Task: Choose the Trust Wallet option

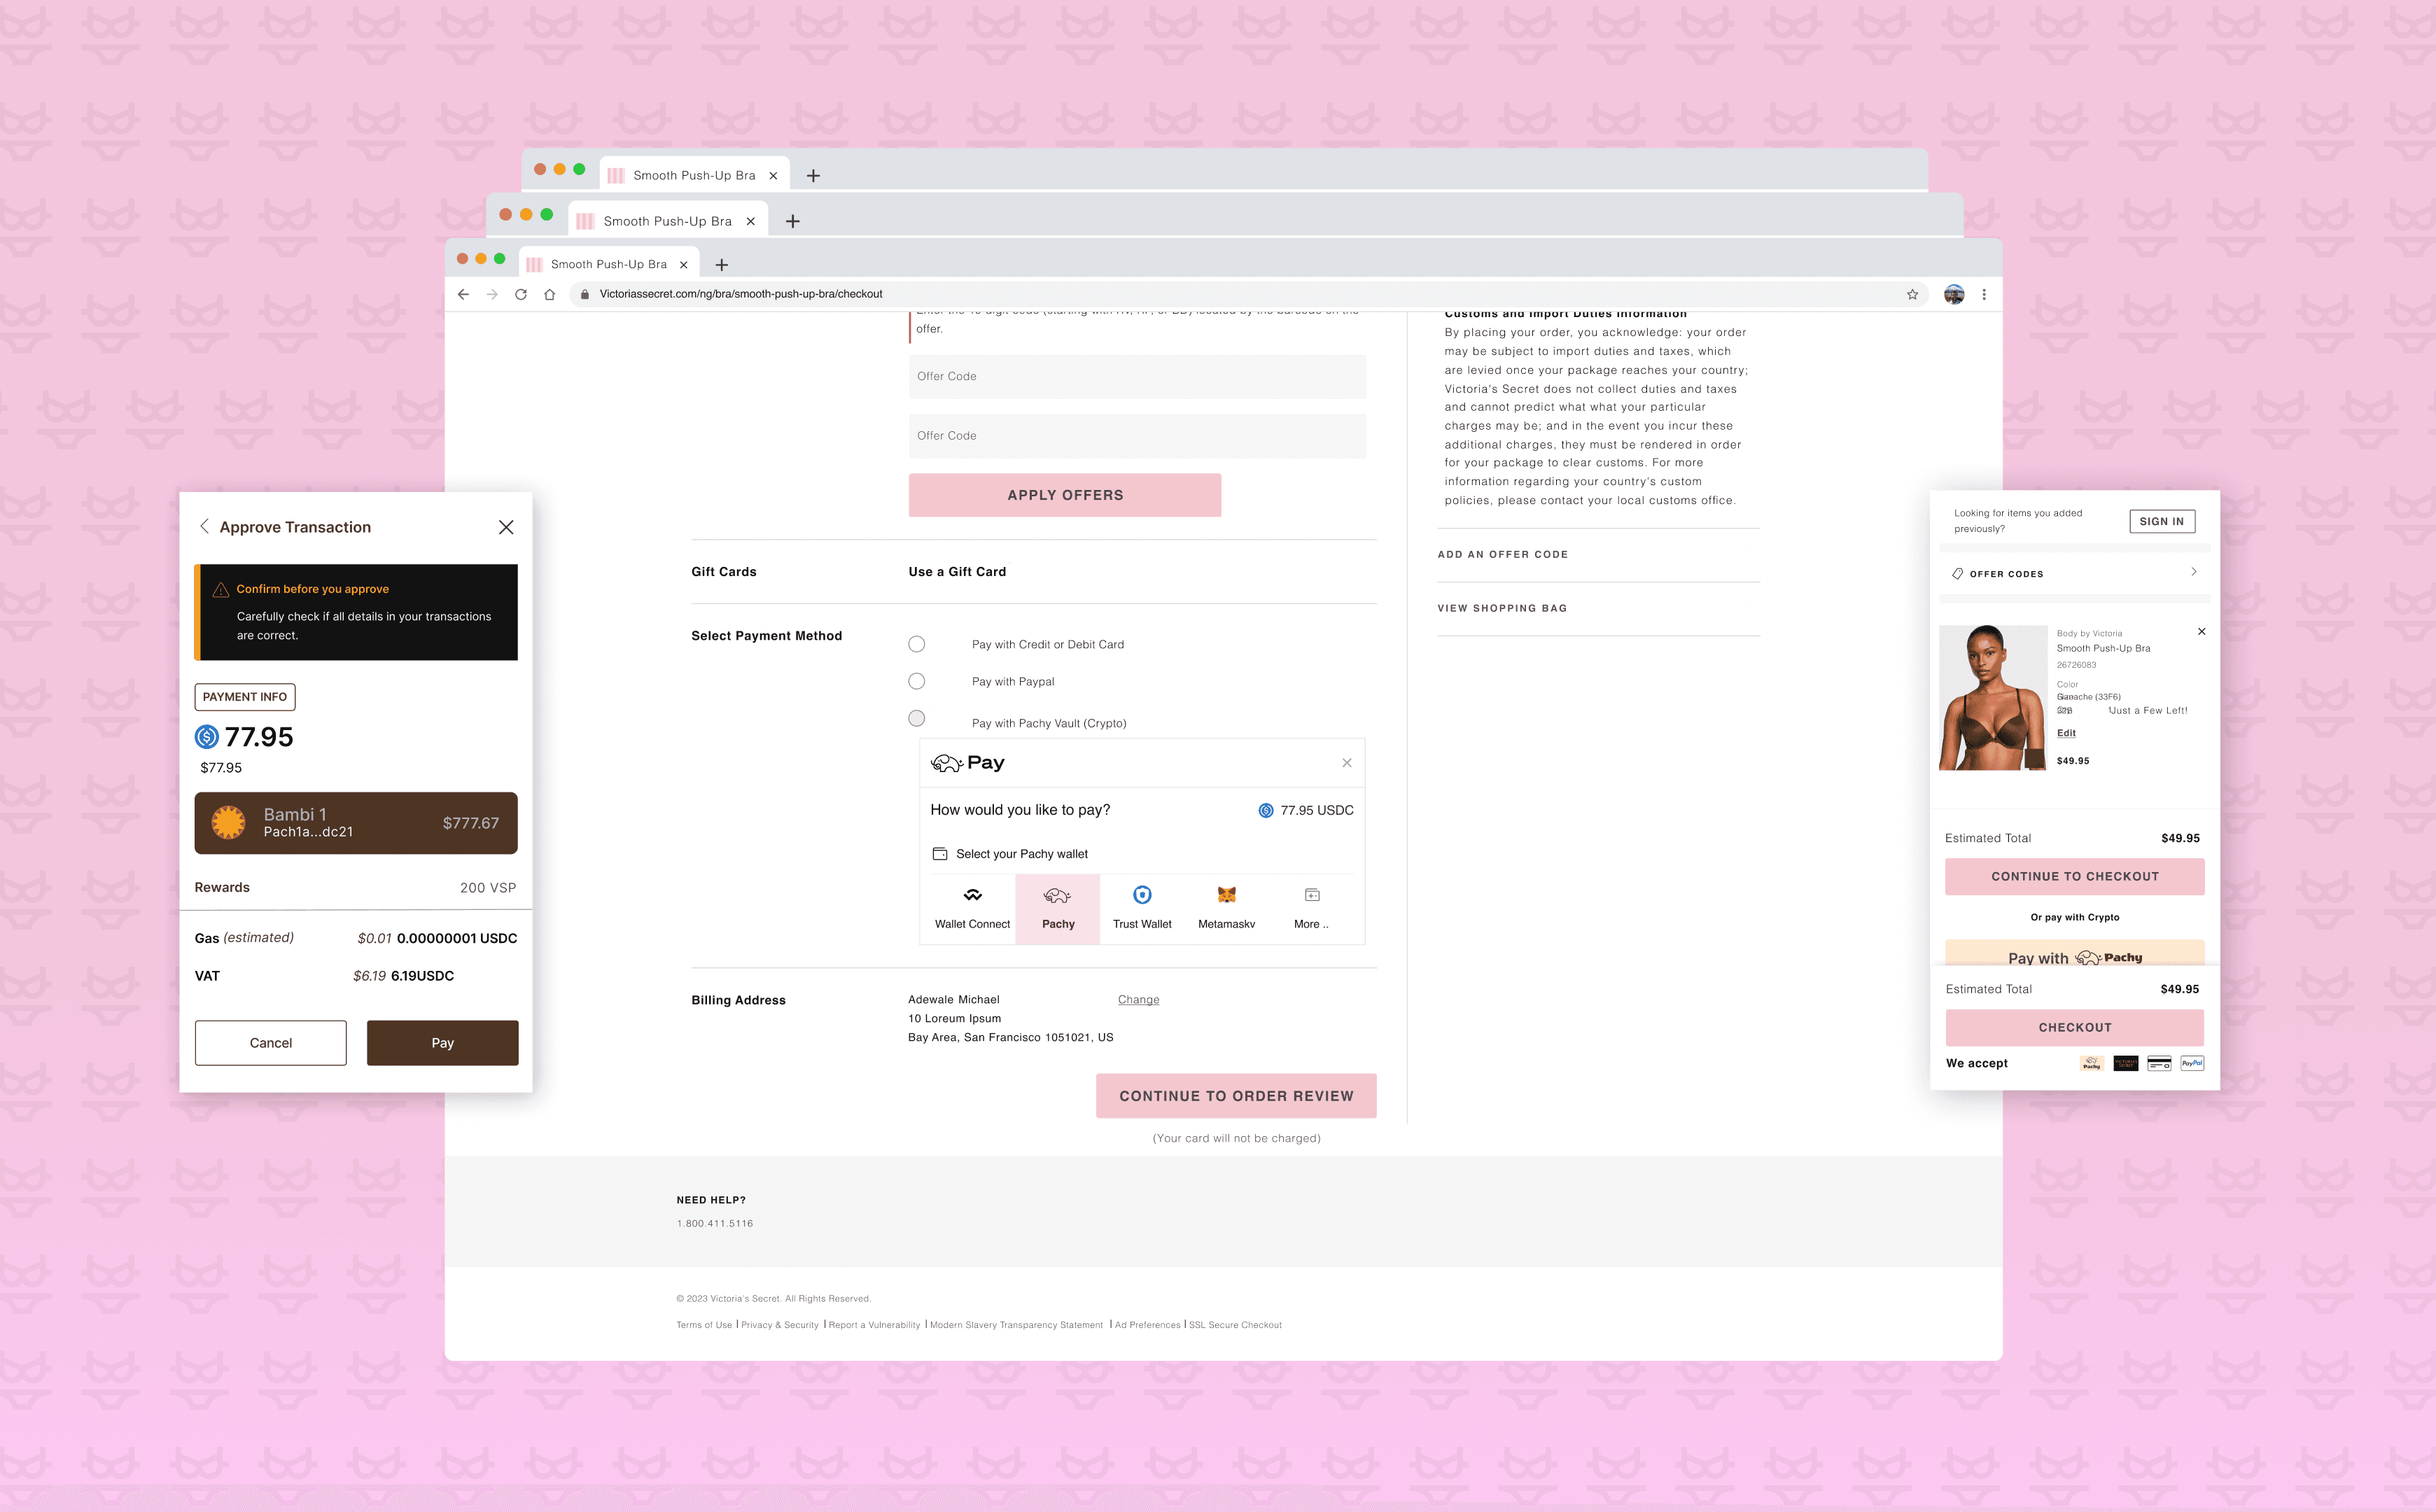Action: 1142,909
